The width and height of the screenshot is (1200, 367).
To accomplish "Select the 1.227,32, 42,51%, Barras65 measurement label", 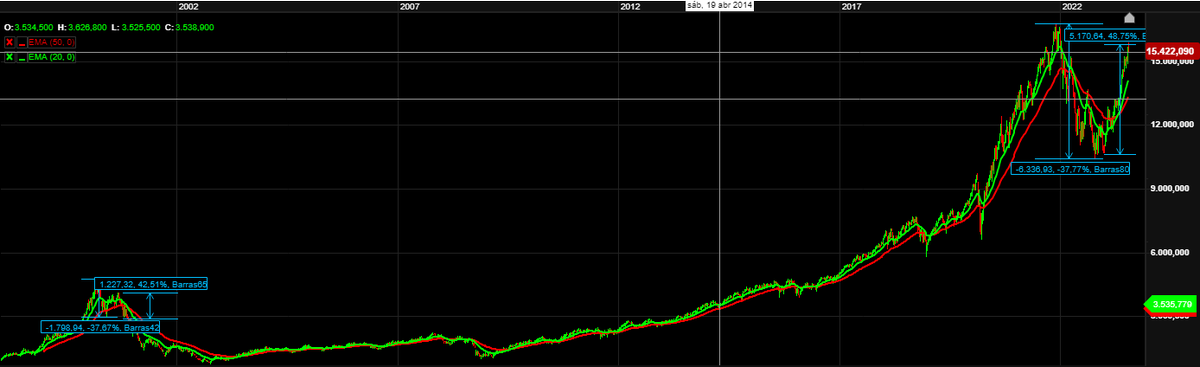I will 151,284.
